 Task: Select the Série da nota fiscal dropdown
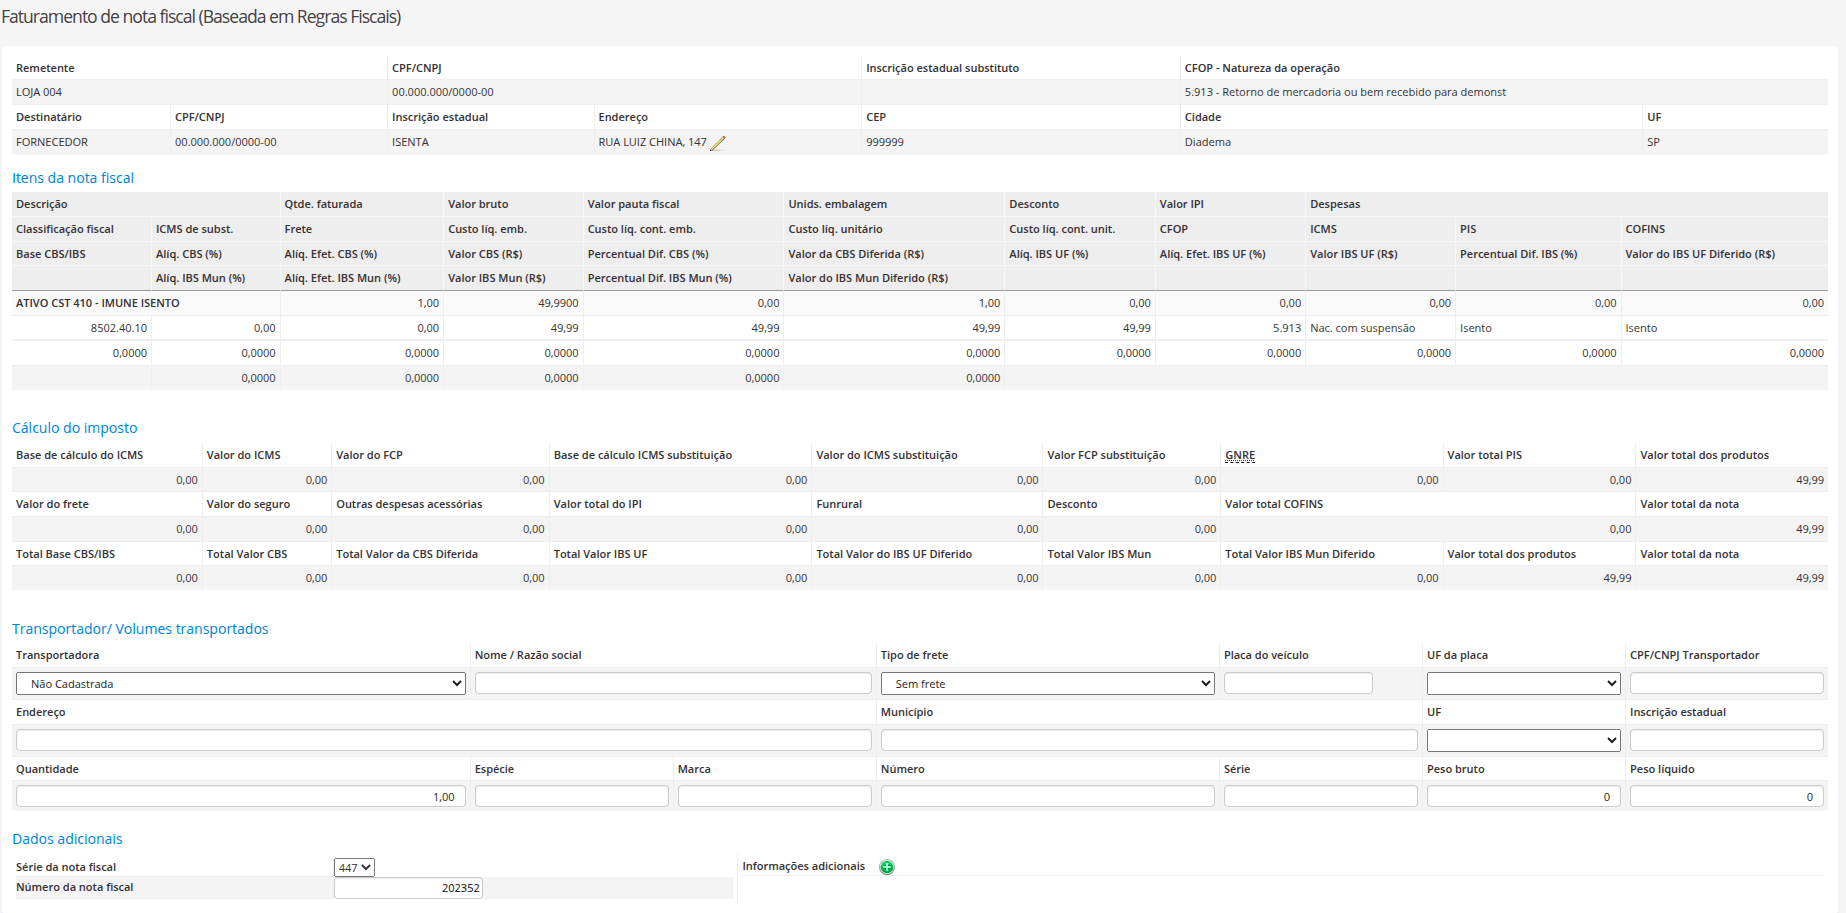pos(354,867)
